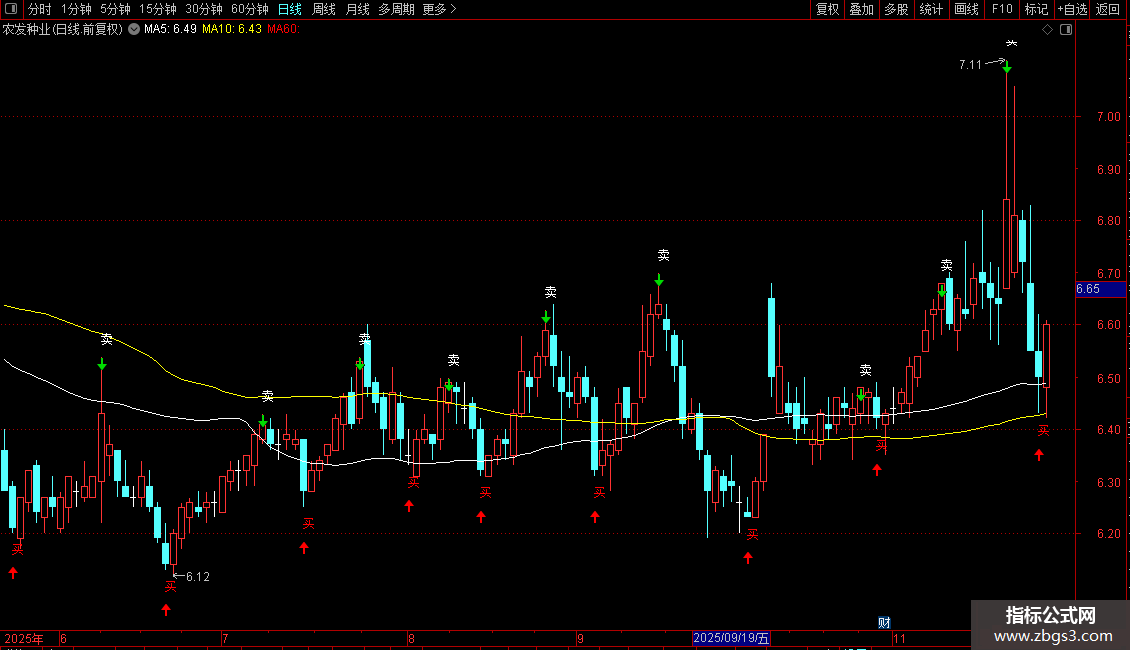Viewport: 1130px width, 650px height.
Task: Select the 30分钟 period tab
Action: (x=204, y=9)
